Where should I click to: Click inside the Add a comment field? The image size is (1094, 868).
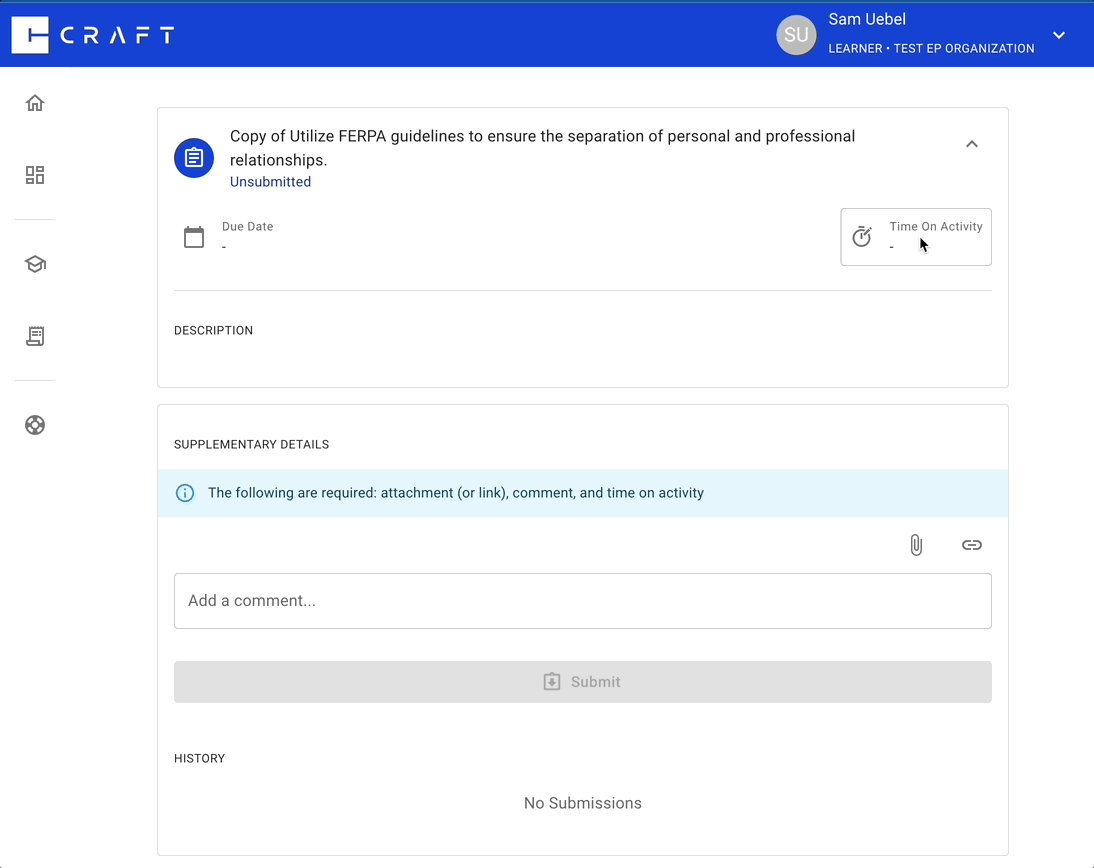pos(583,600)
